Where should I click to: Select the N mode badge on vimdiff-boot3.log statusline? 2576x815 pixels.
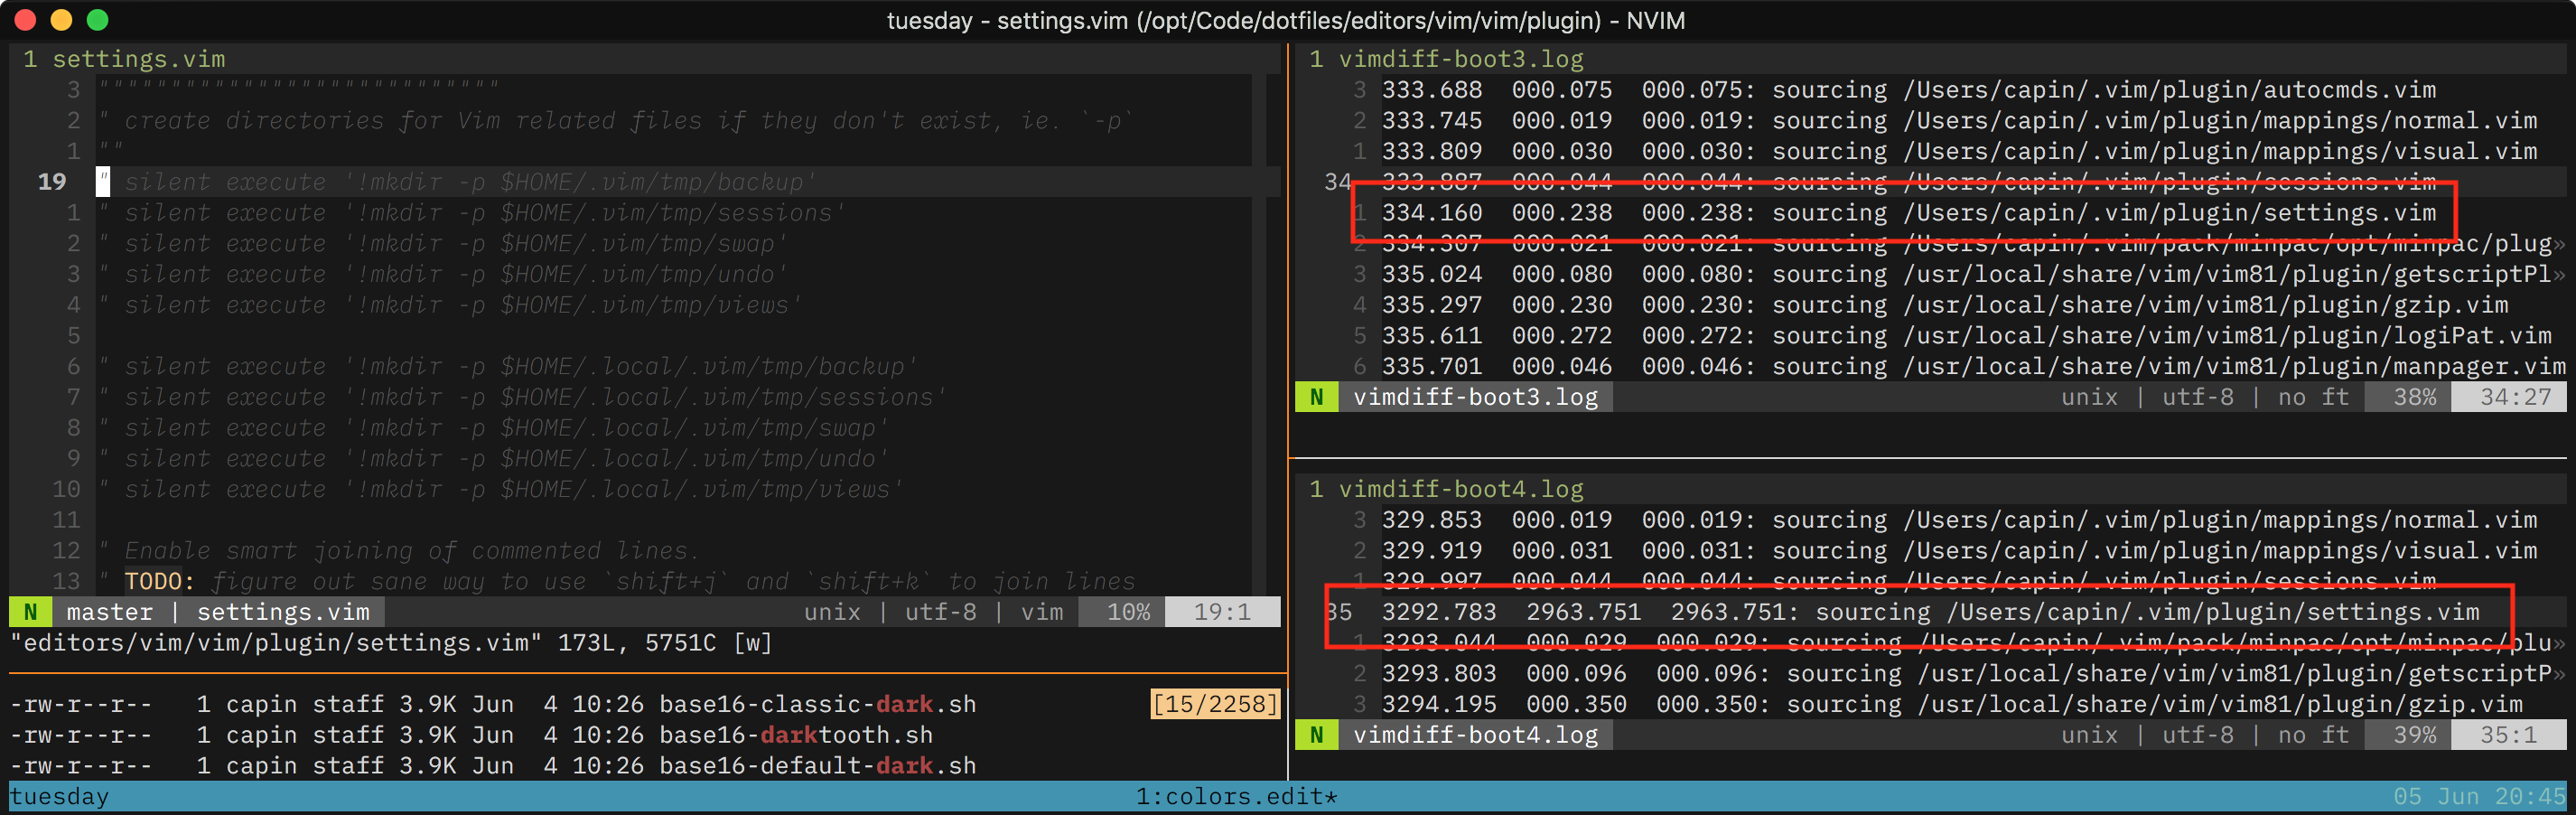pos(1317,396)
